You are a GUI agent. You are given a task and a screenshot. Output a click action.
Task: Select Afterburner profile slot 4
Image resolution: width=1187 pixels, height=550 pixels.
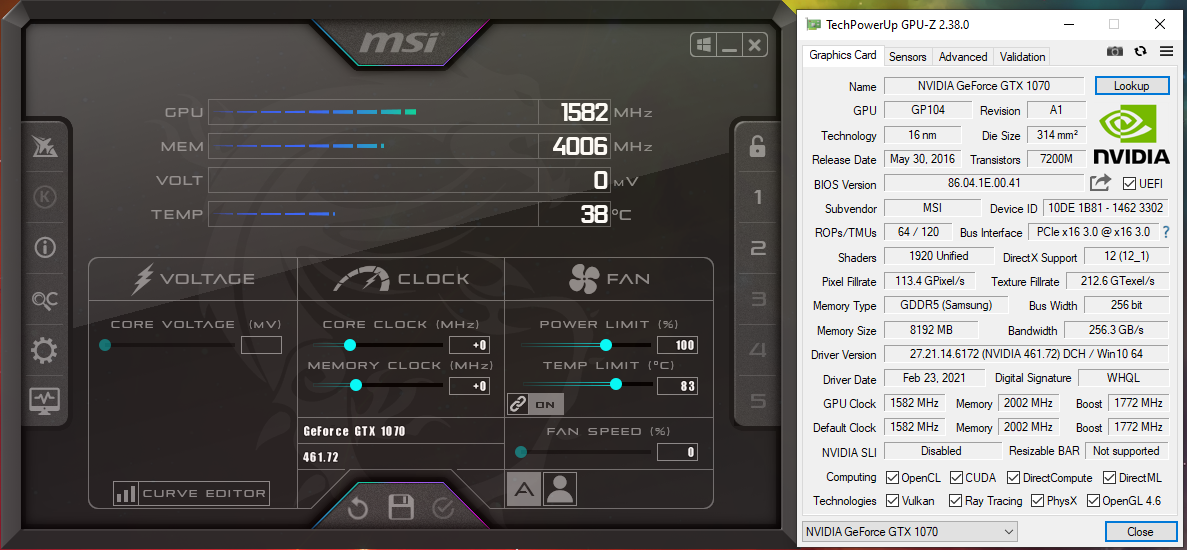757,350
